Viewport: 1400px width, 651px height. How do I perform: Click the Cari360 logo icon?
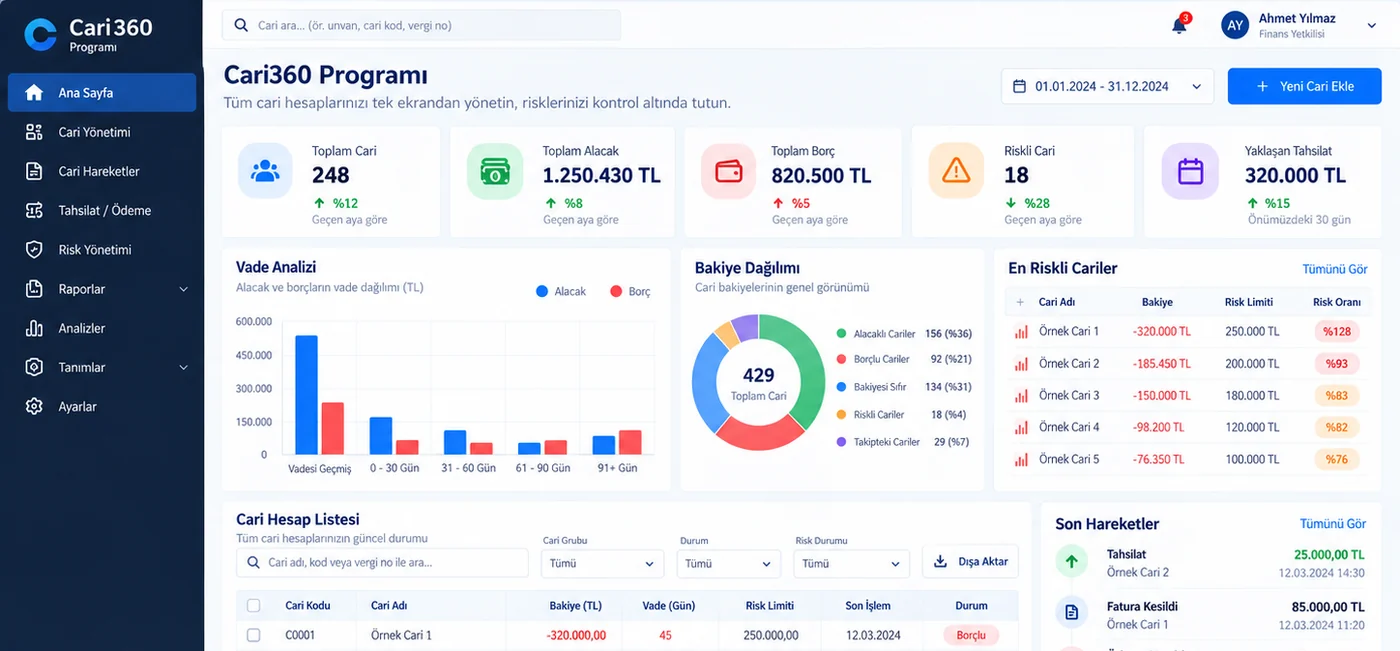(x=40, y=34)
